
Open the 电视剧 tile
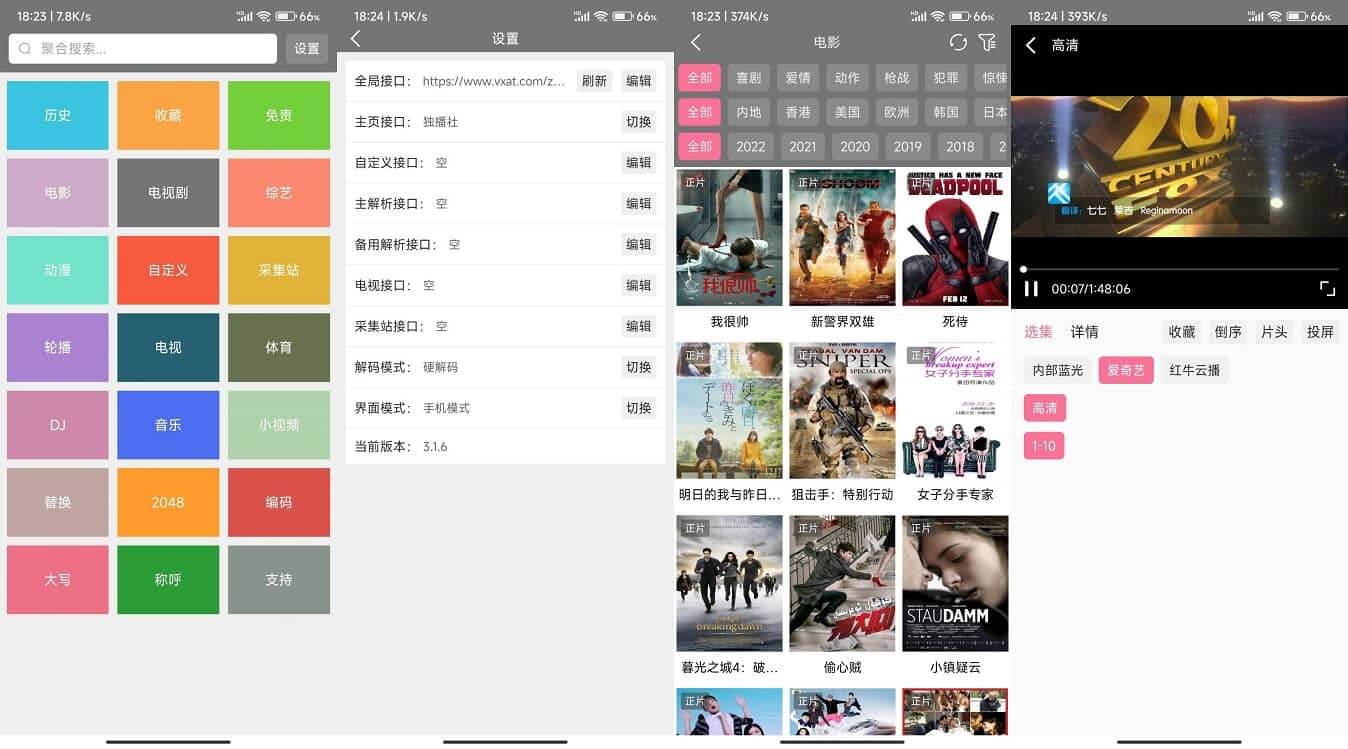coord(168,193)
